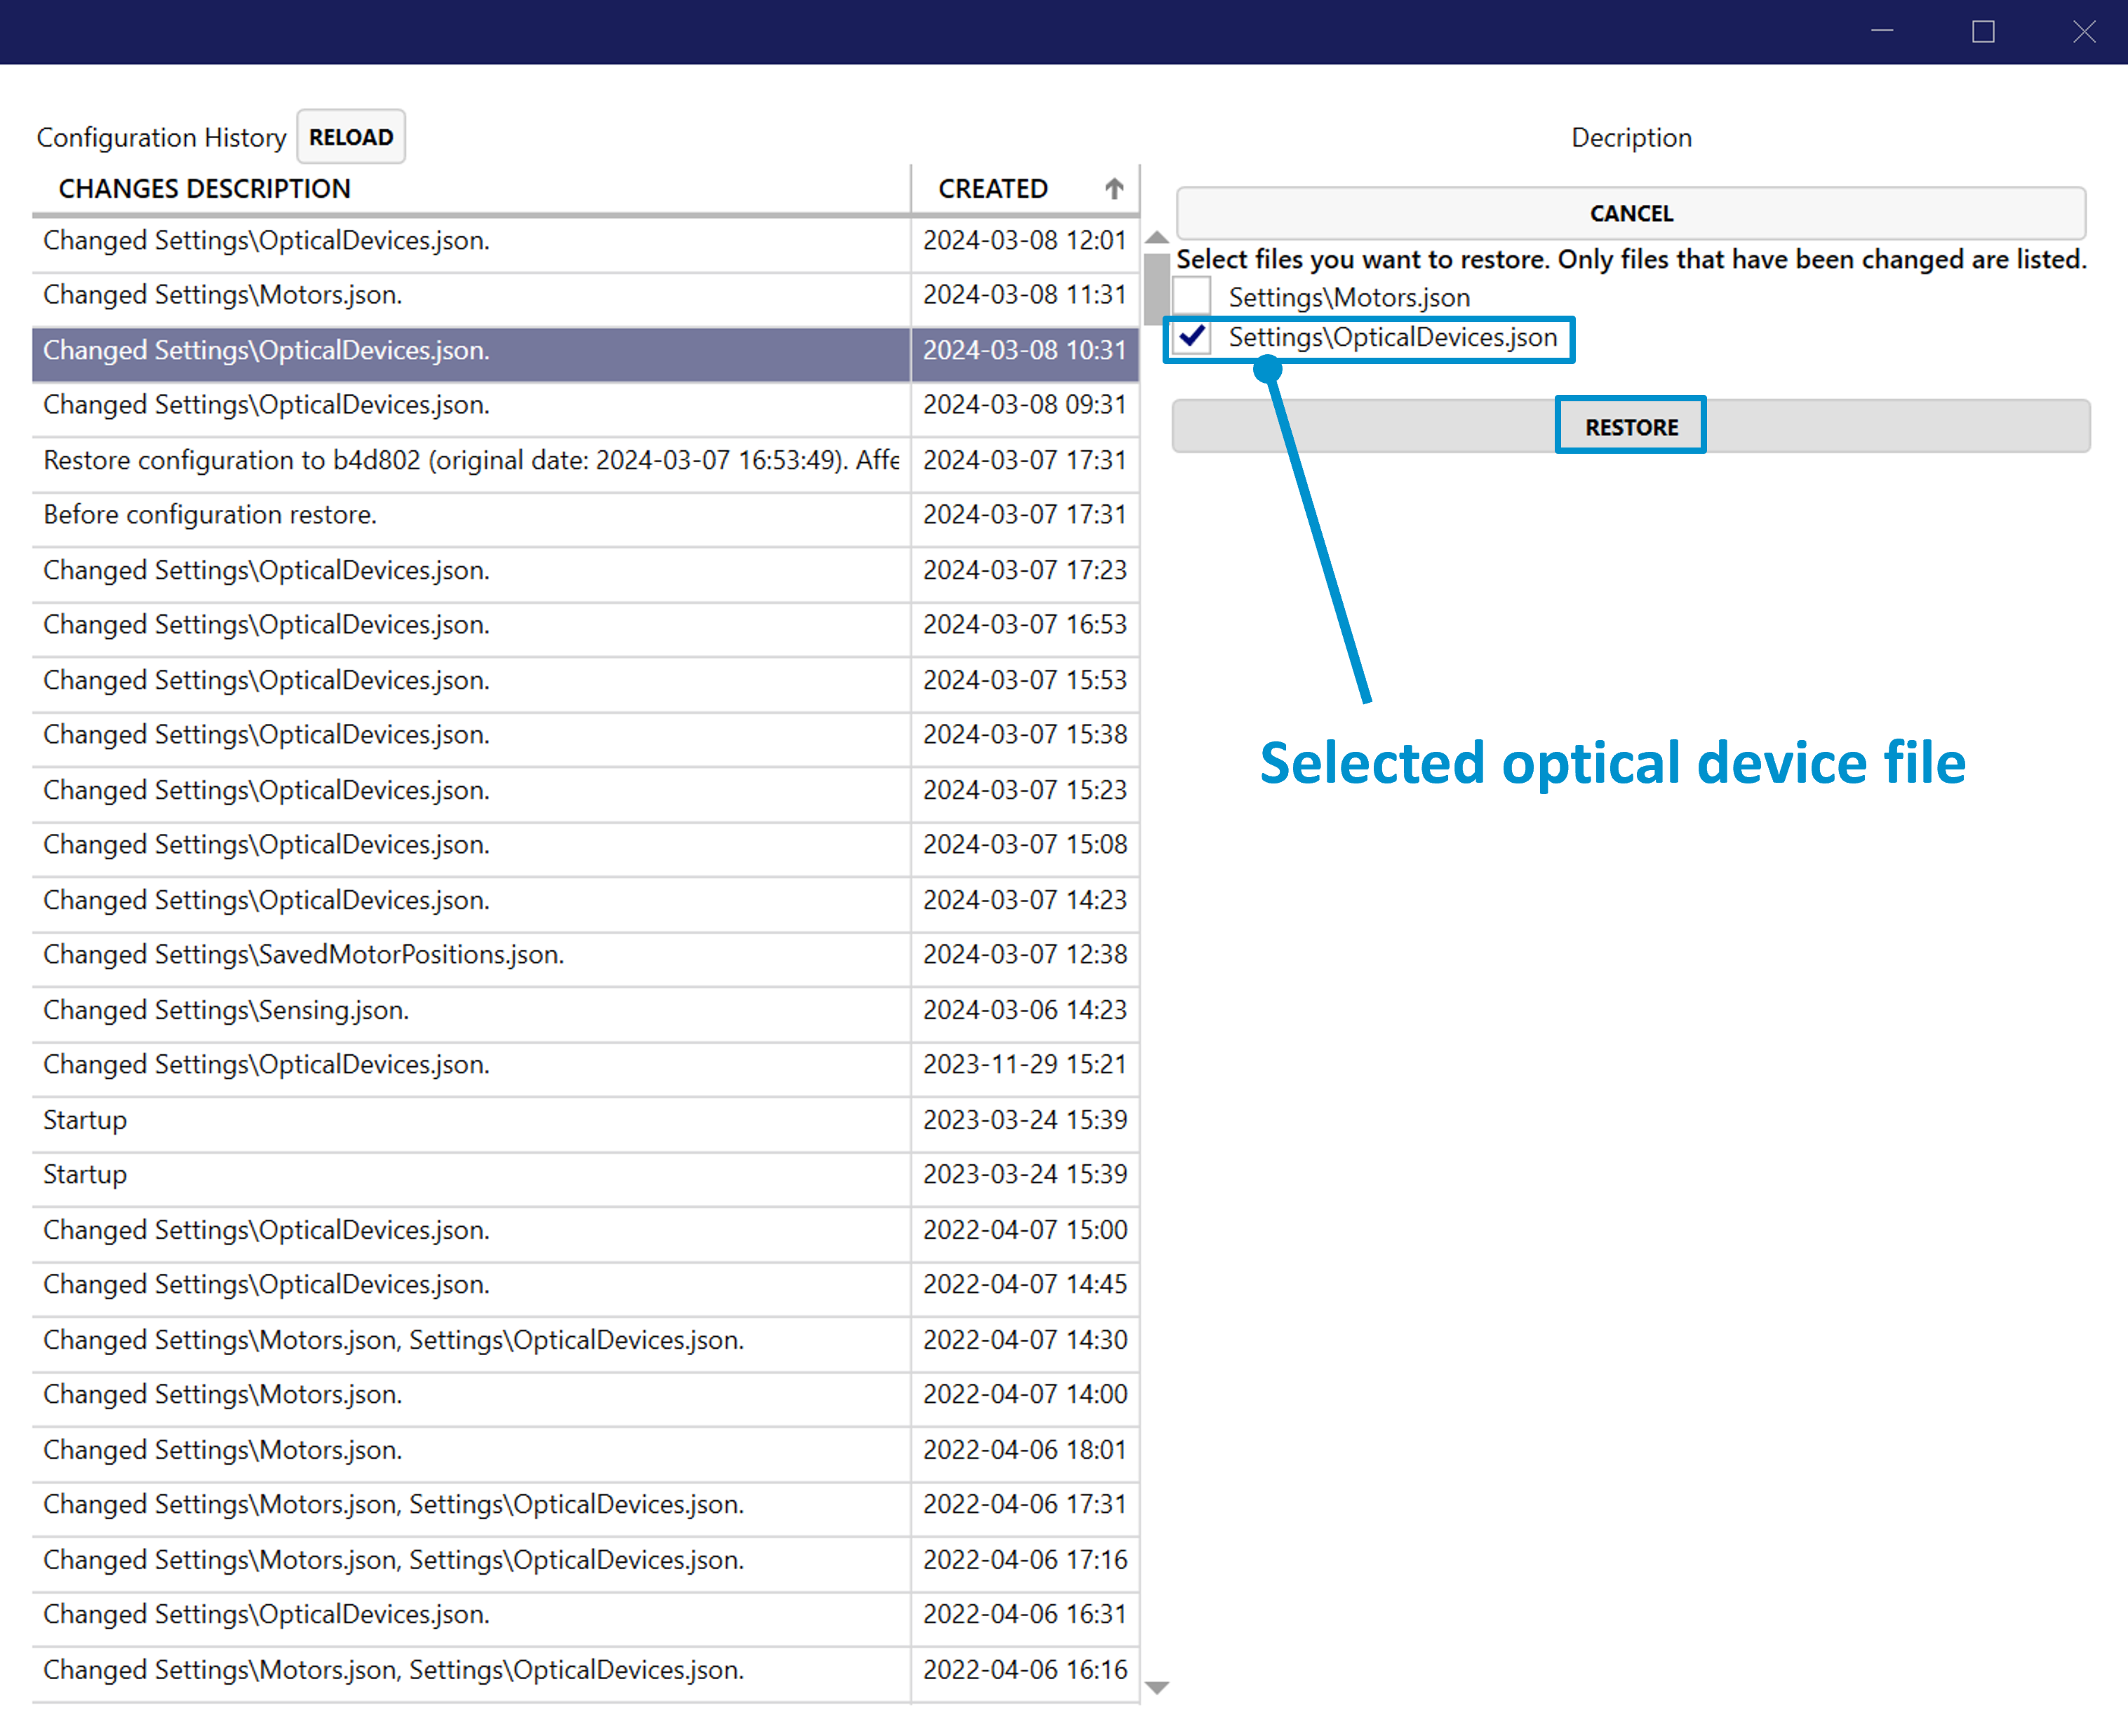Uncheck the Settings\OpticalDevices.json checkbox
Image resolution: width=2128 pixels, height=1736 pixels.
pyautogui.click(x=1192, y=337)
